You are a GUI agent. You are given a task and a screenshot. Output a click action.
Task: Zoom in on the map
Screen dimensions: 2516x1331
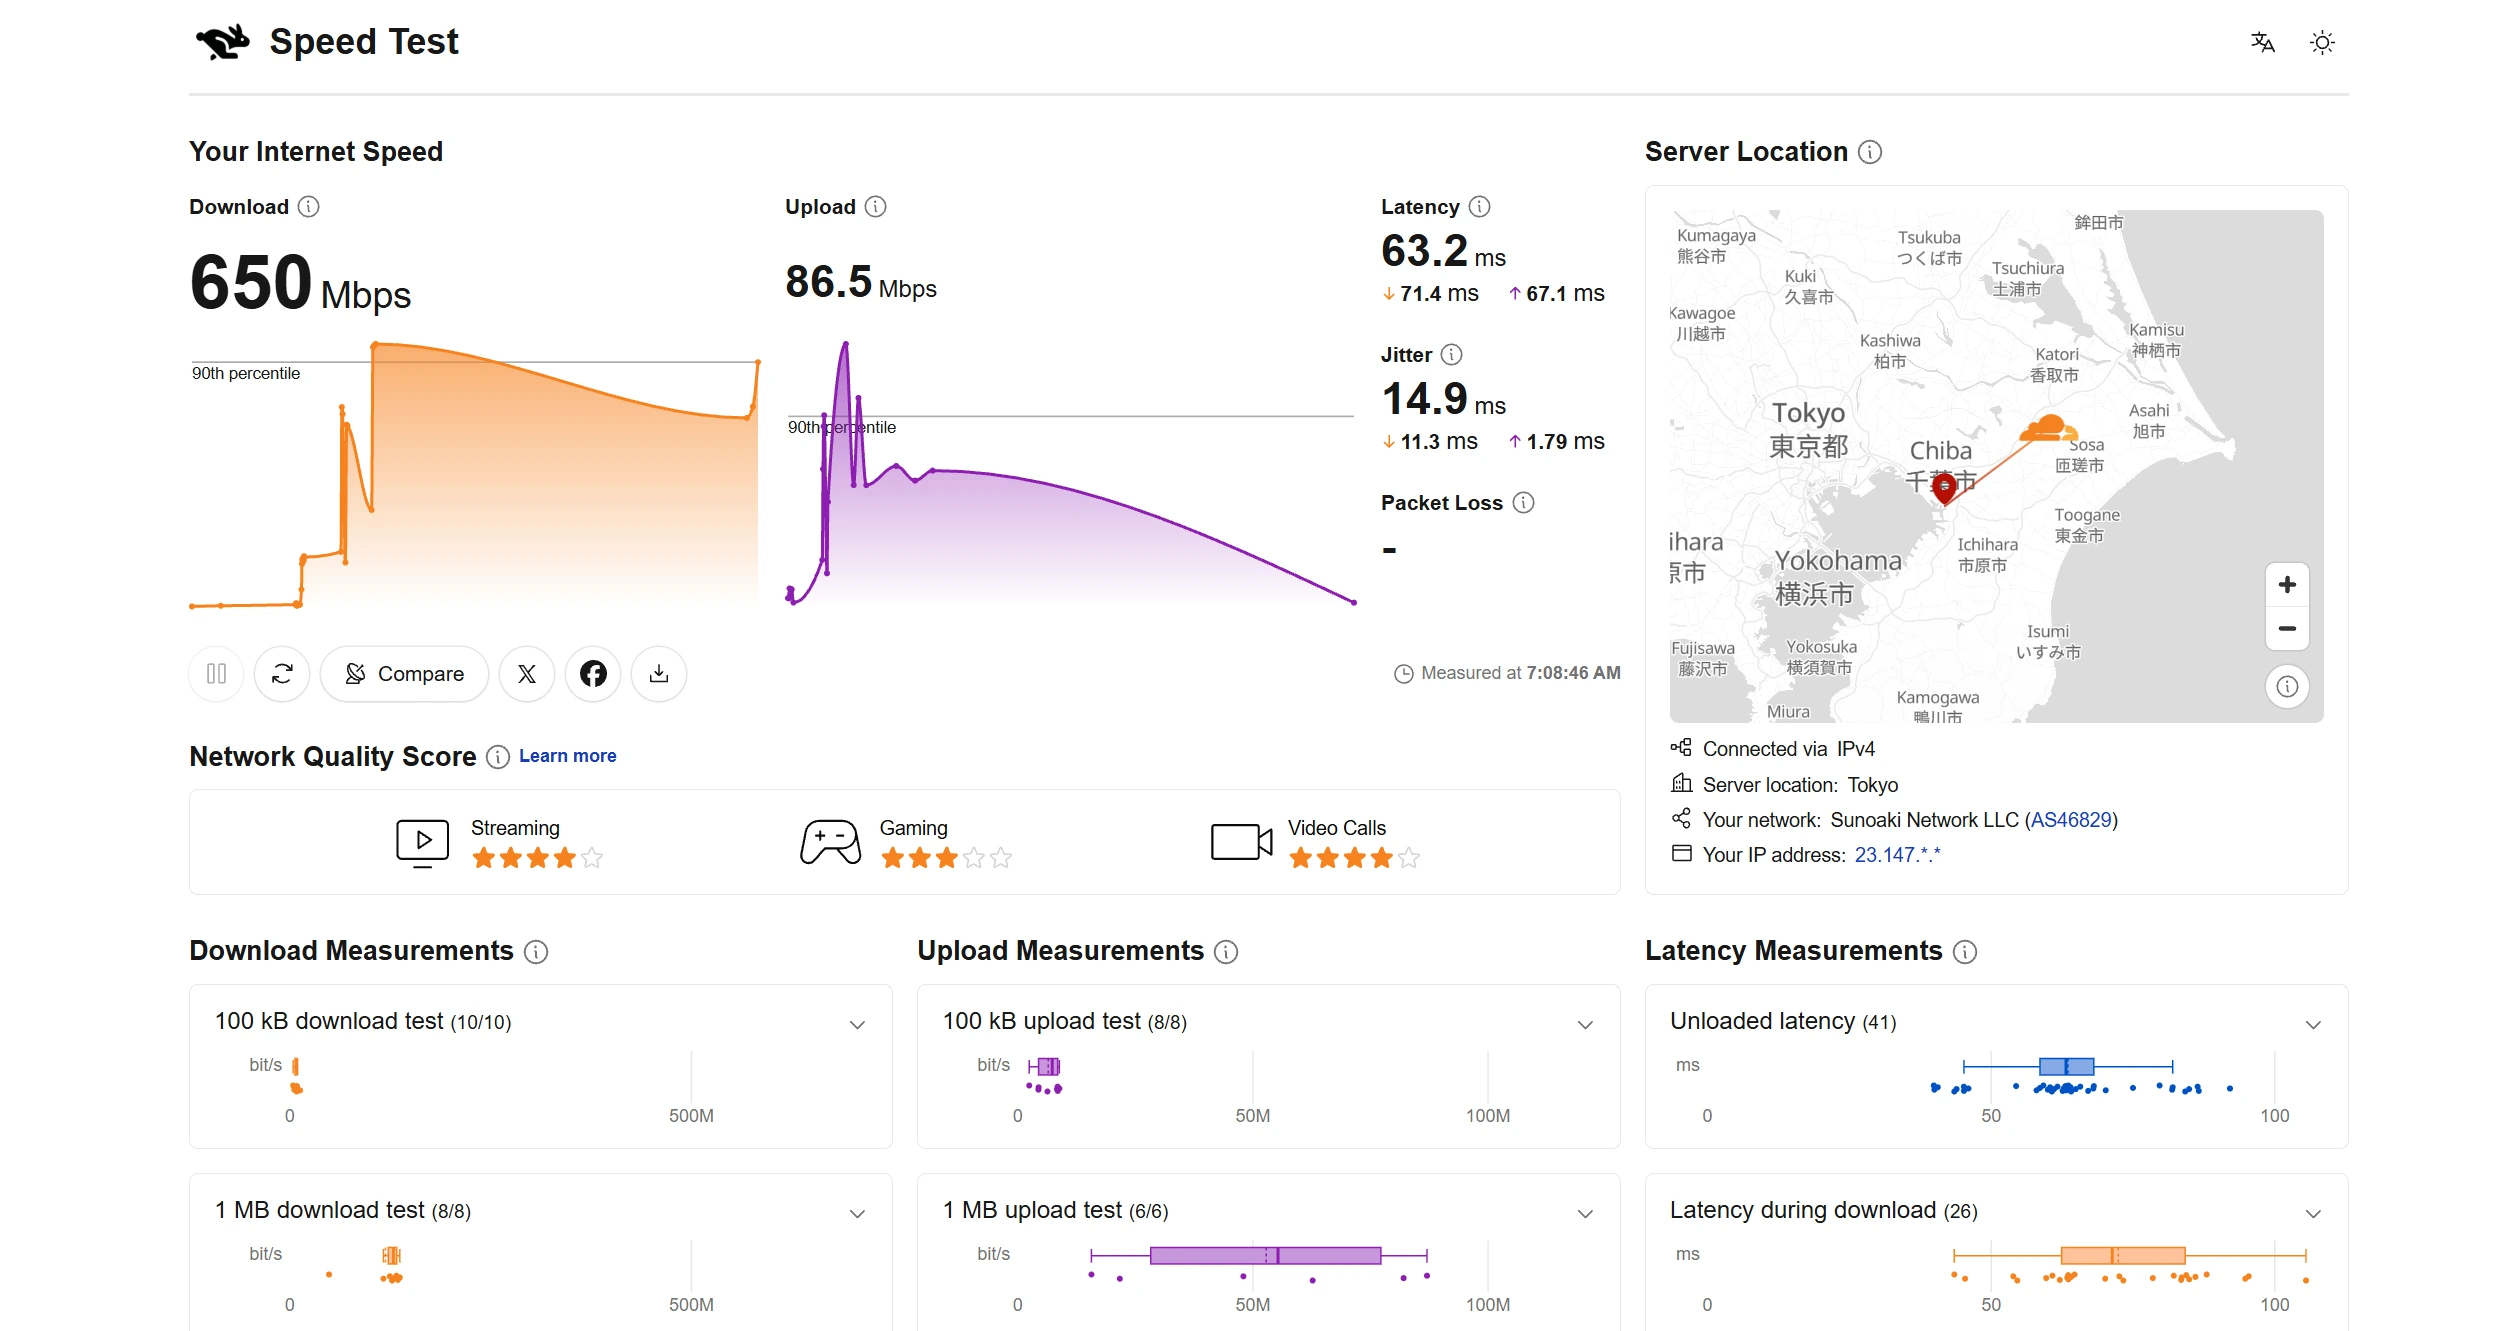[2287, 585]
